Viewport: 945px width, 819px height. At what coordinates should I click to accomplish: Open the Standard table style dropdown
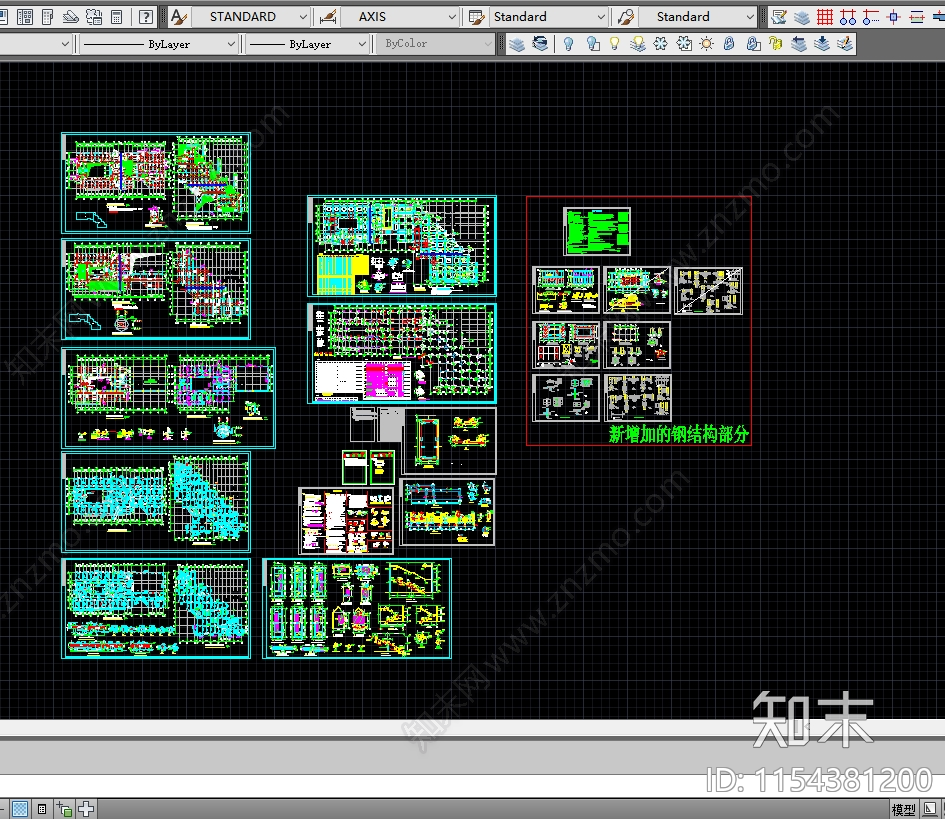[x=601, y=17]
